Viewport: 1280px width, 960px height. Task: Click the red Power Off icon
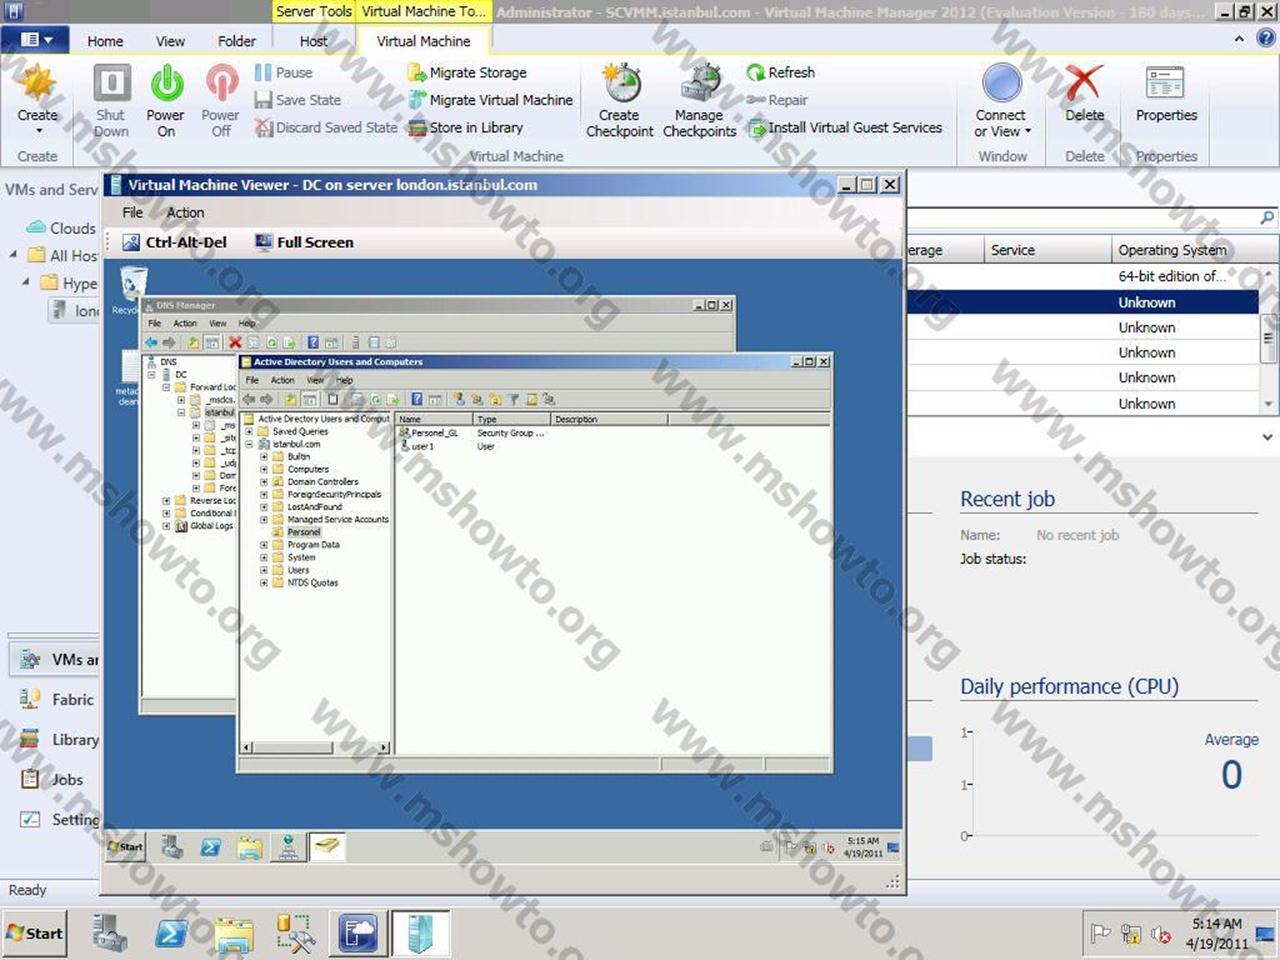tap(221, 84)
